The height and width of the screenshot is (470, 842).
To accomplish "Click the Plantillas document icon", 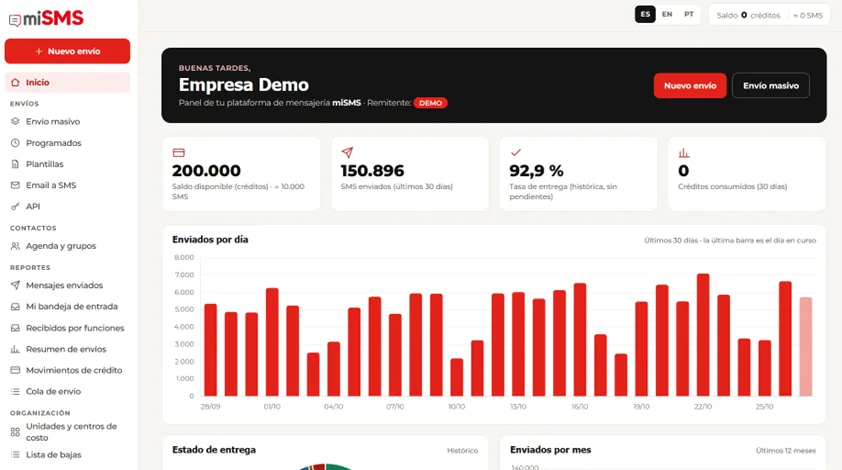I will click(x=15, y=164).
